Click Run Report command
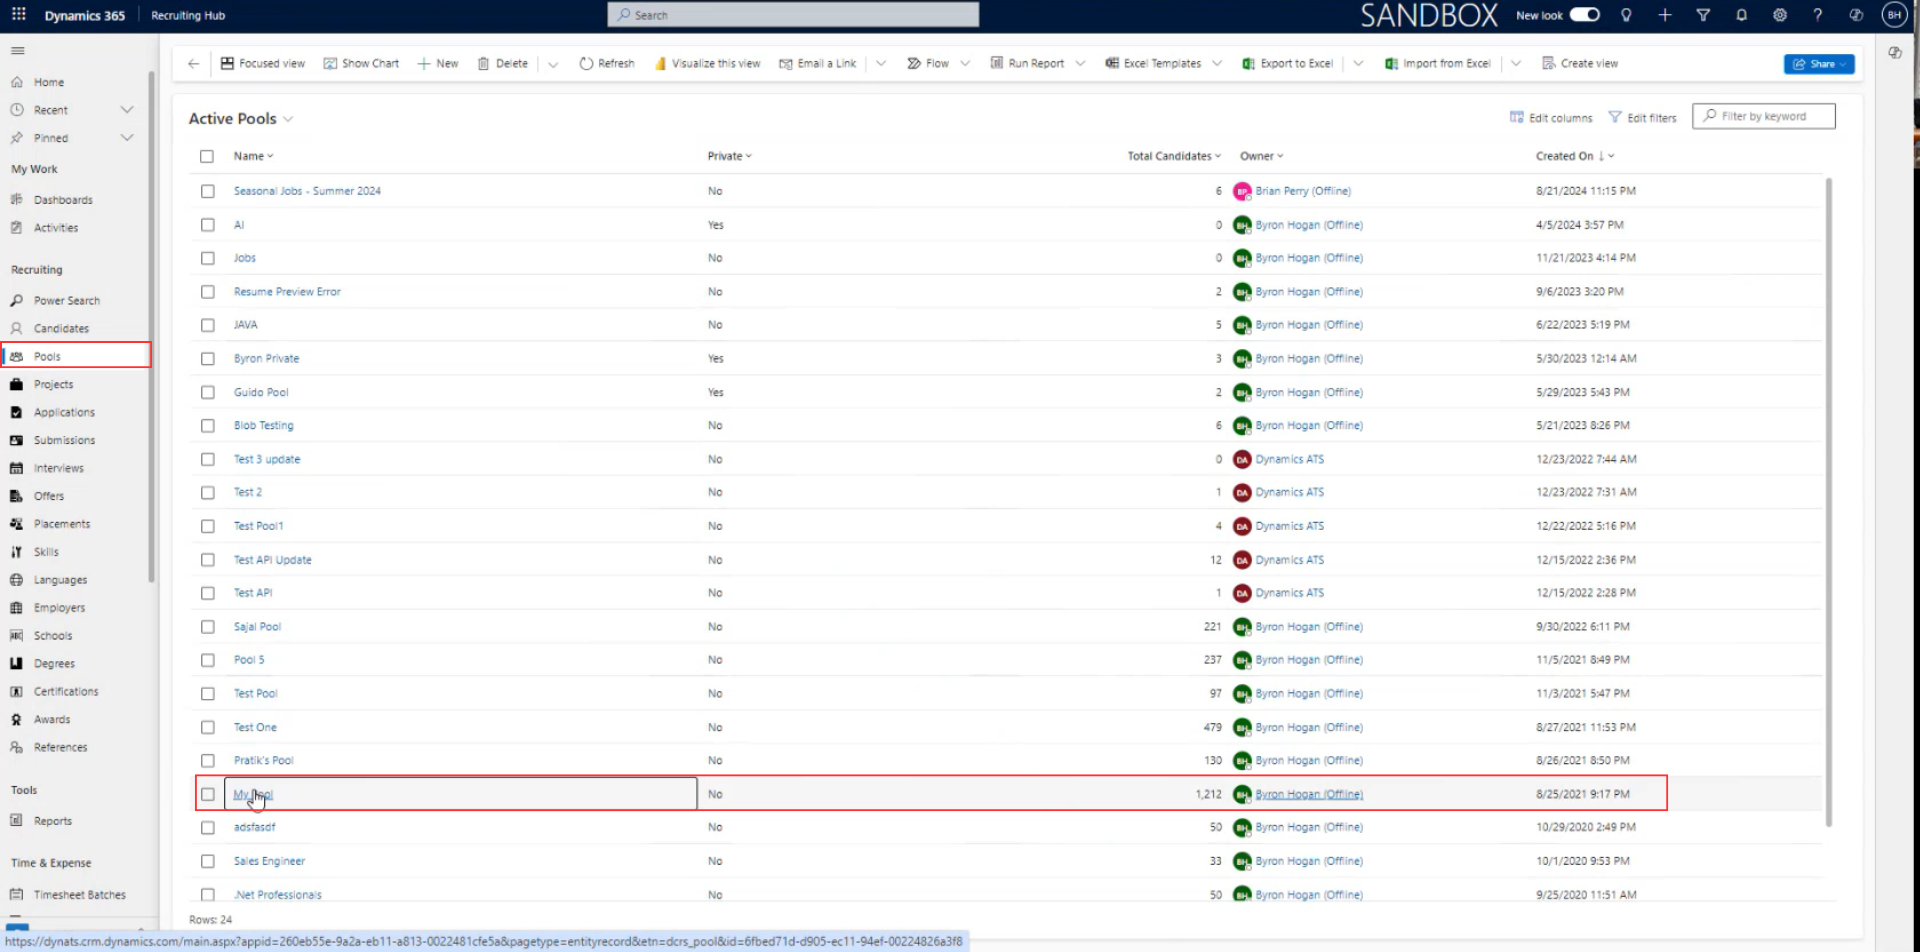This screenshot has height=952, width=1920. (x=1027, y=63)
